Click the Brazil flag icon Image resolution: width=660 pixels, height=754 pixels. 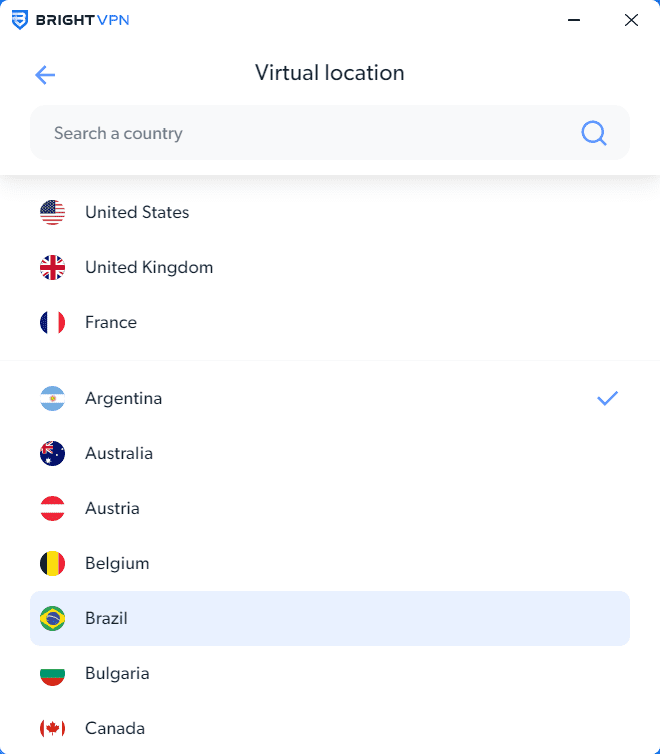coord(52,618)
